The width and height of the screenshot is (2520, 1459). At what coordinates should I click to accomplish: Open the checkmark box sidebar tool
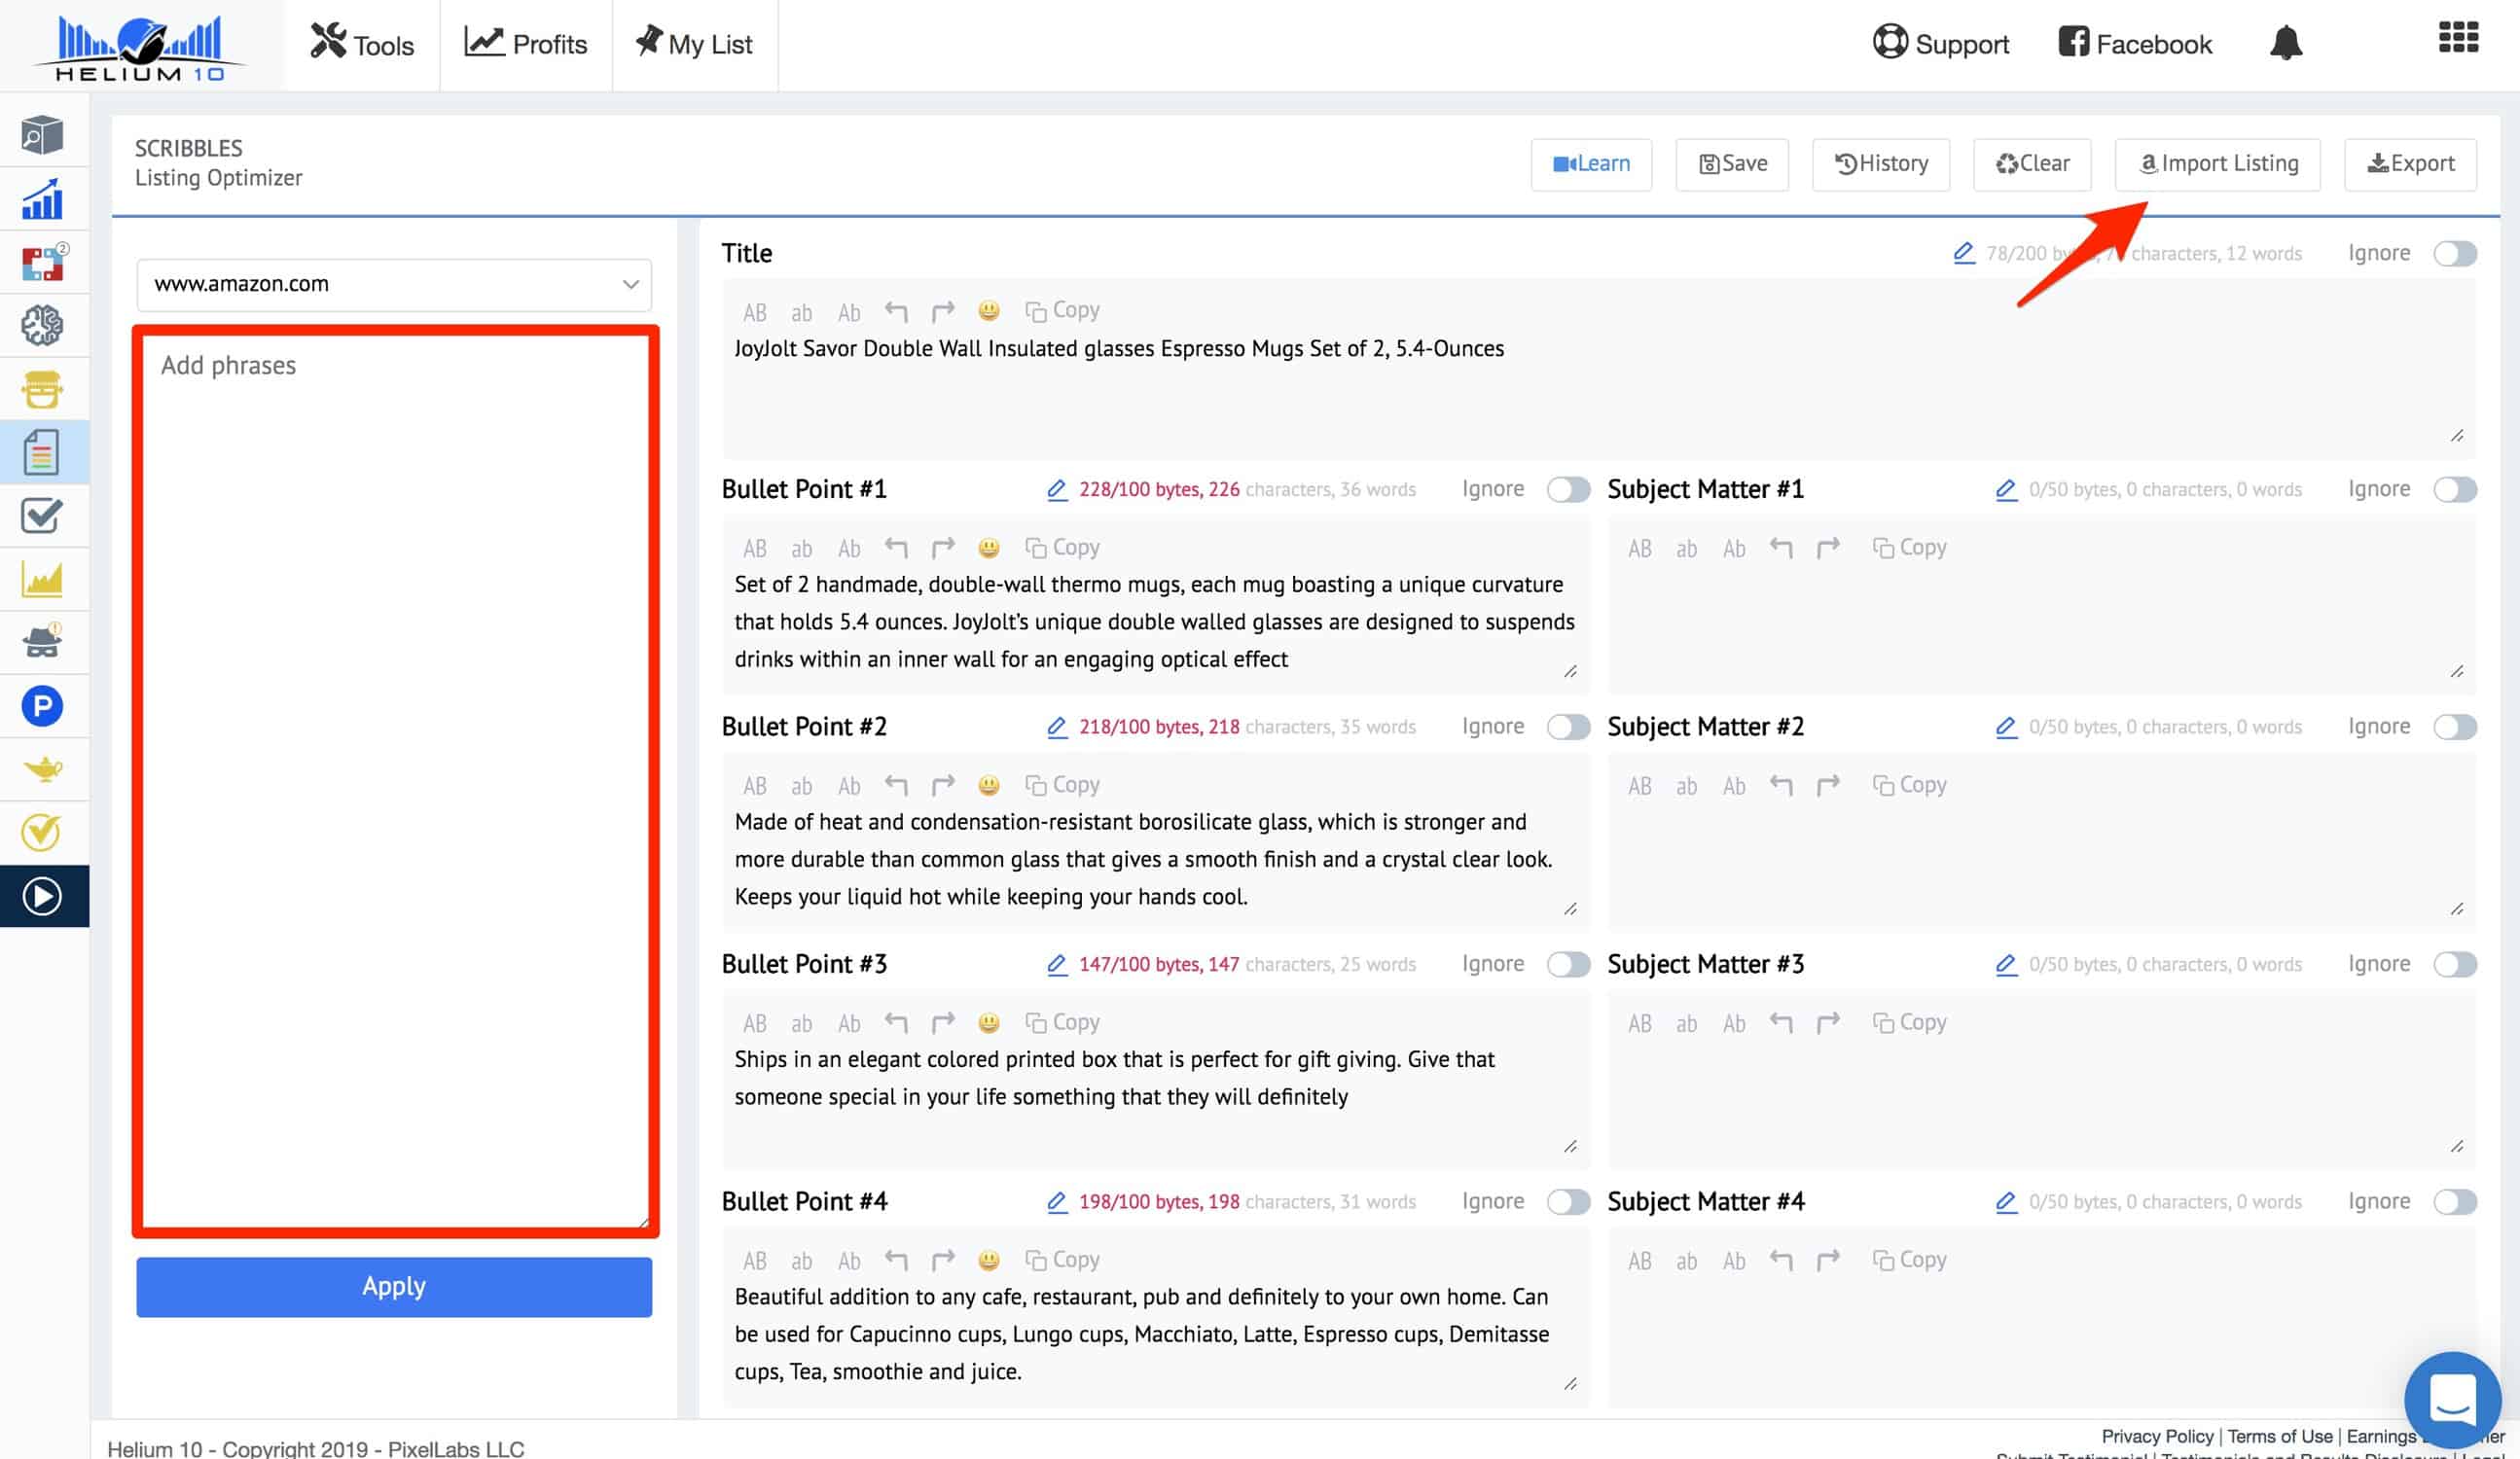pyautogui.click(x=42, y=516)
